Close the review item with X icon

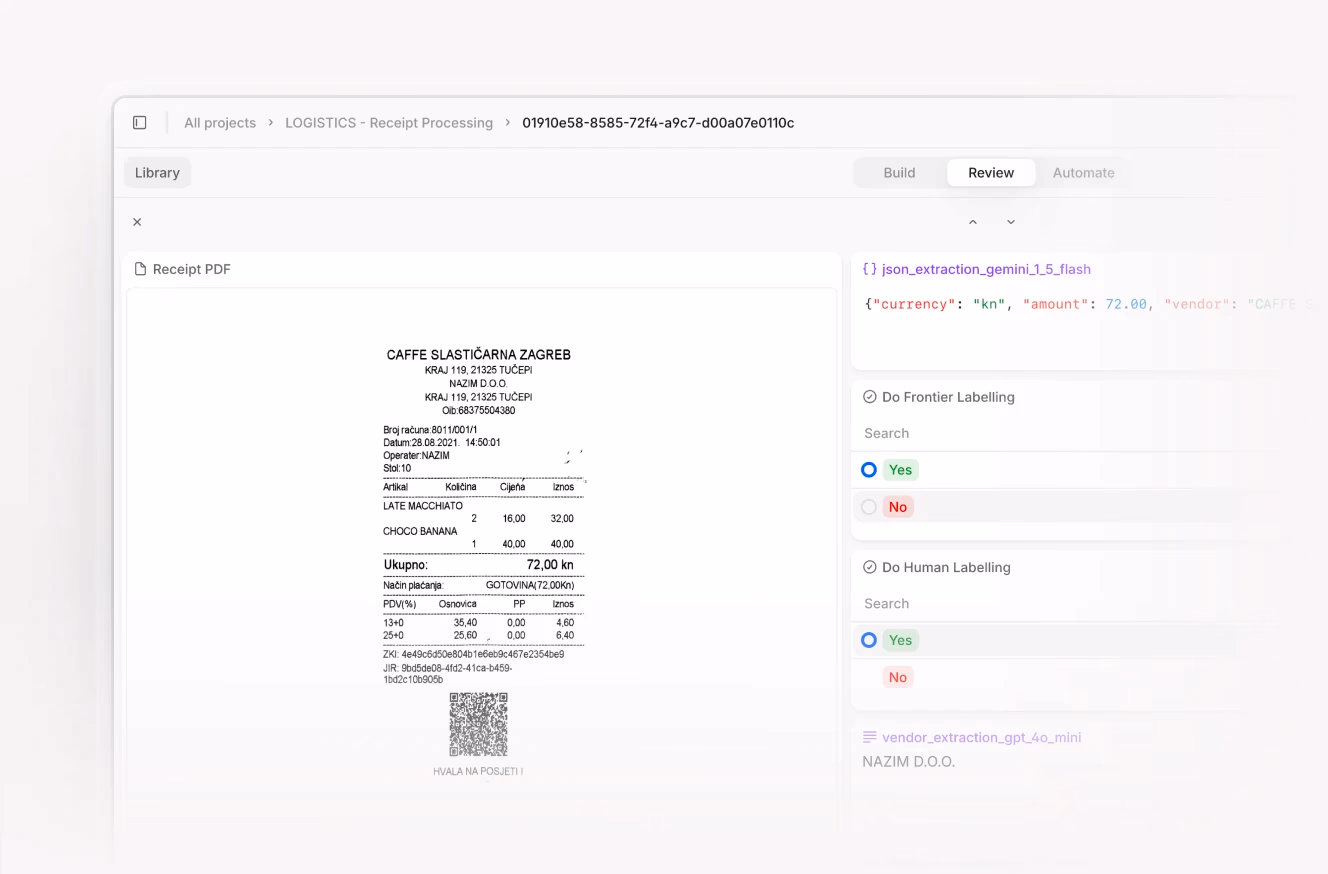point(137,222)
